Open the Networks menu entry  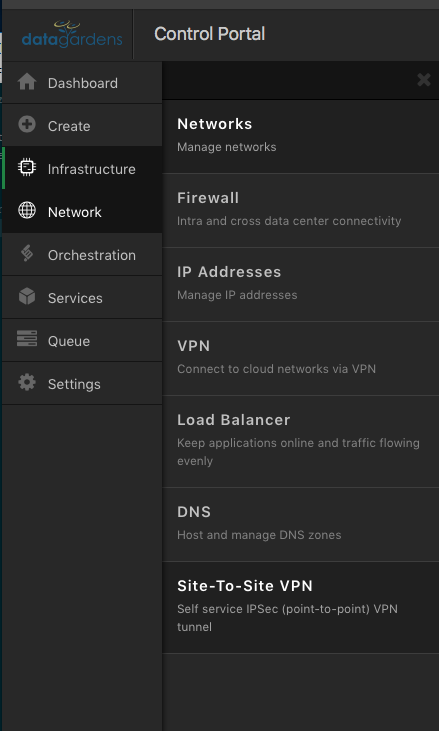click(301, 137)
